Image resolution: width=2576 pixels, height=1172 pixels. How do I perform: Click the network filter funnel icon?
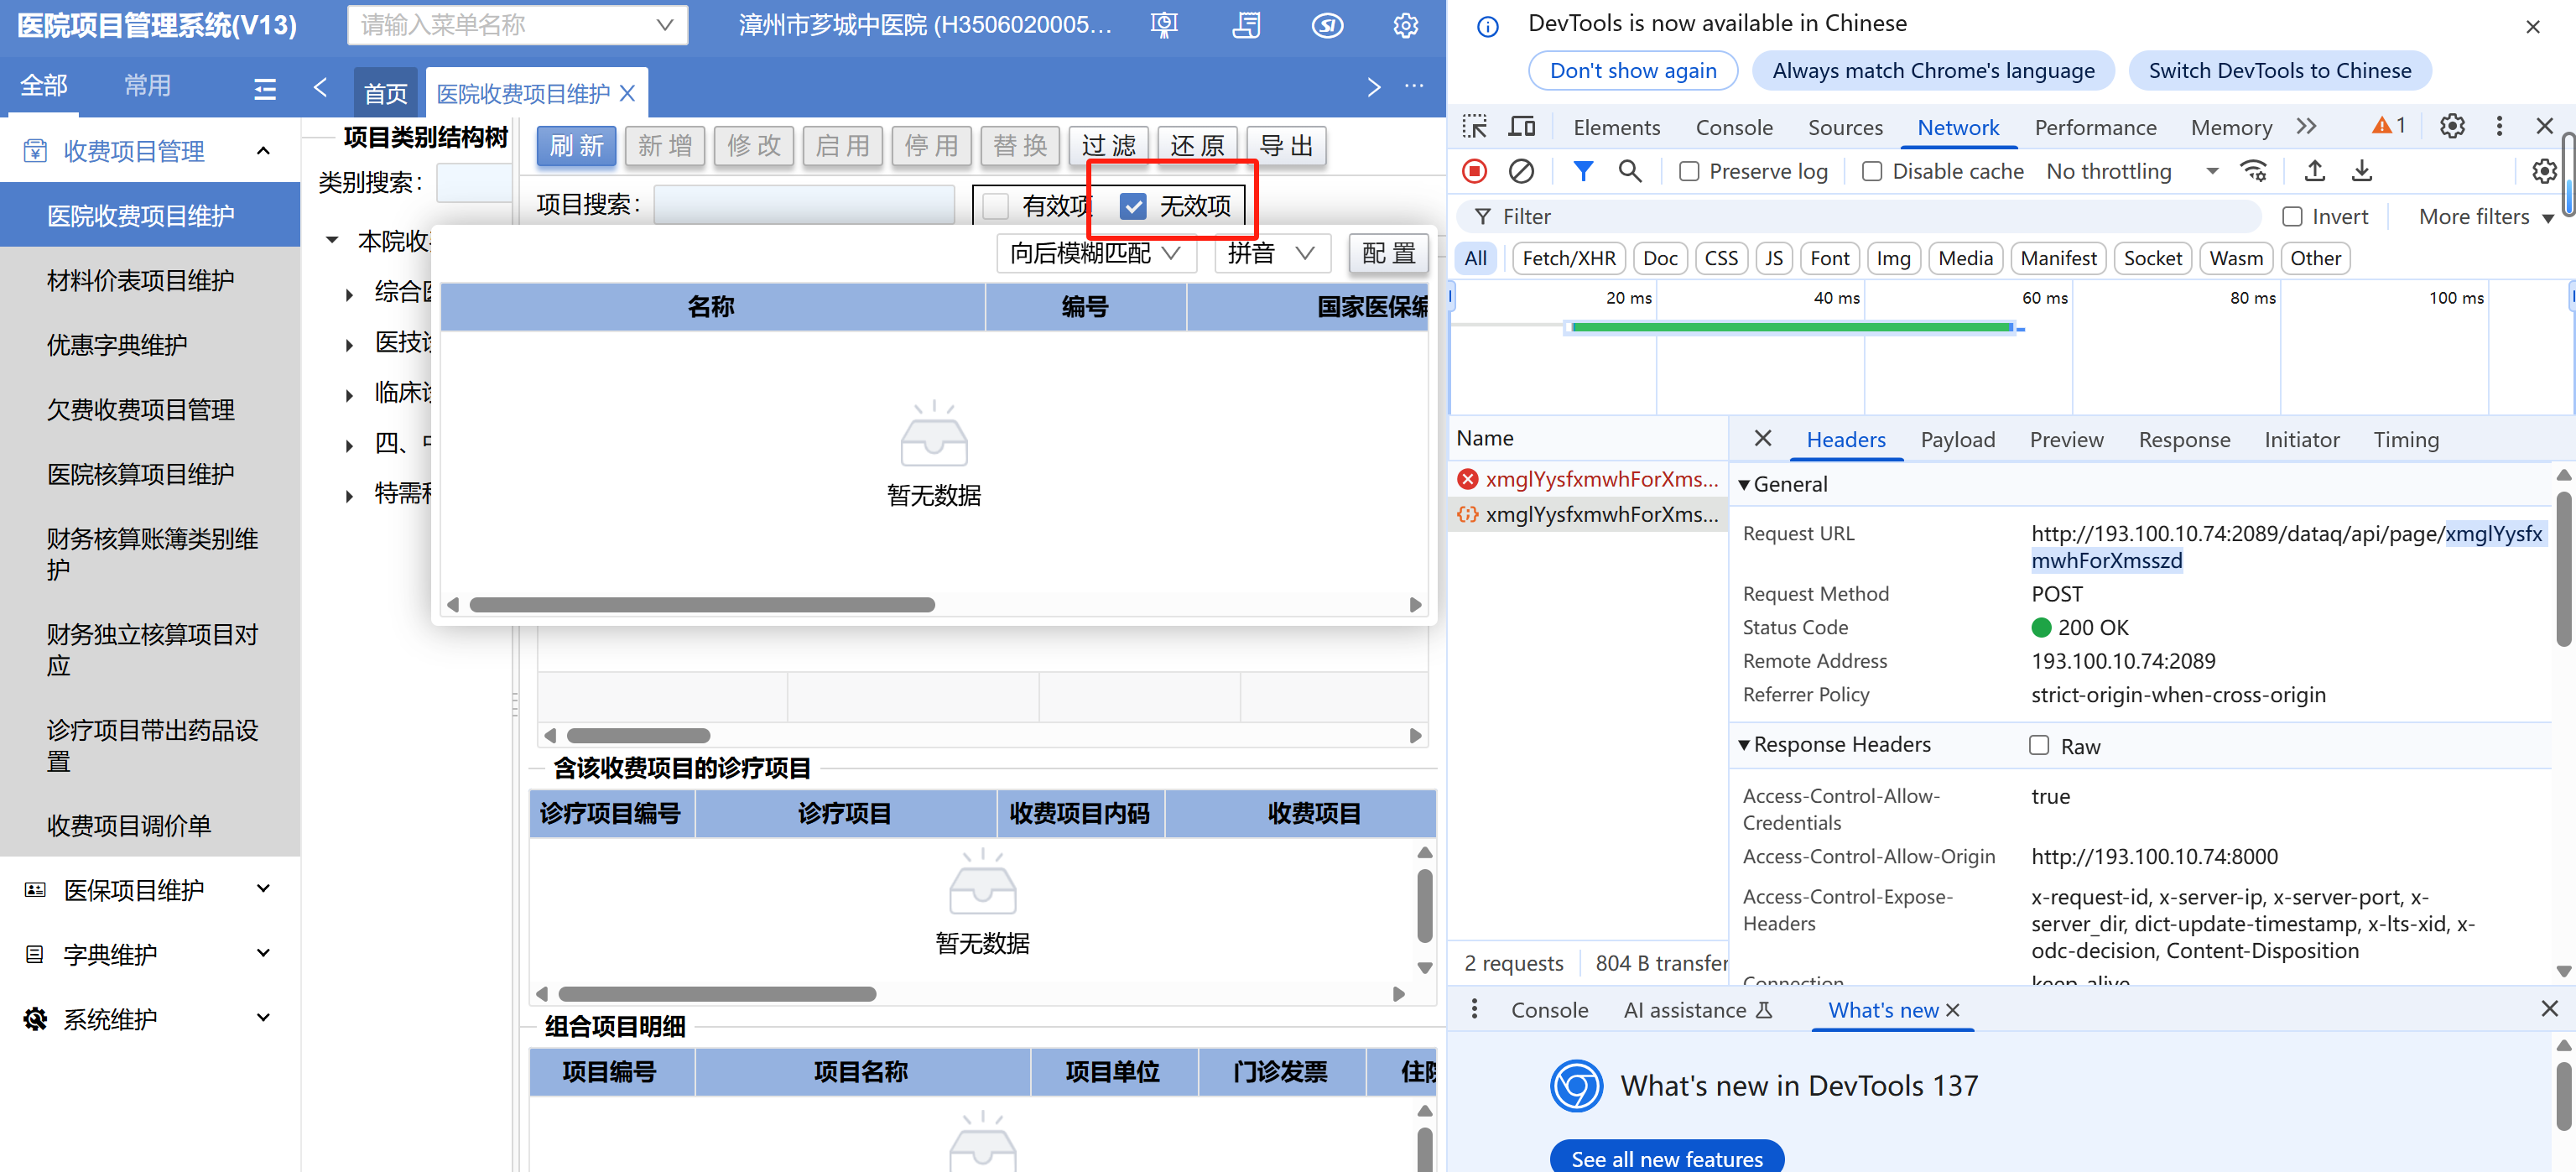click(1582, 171)
